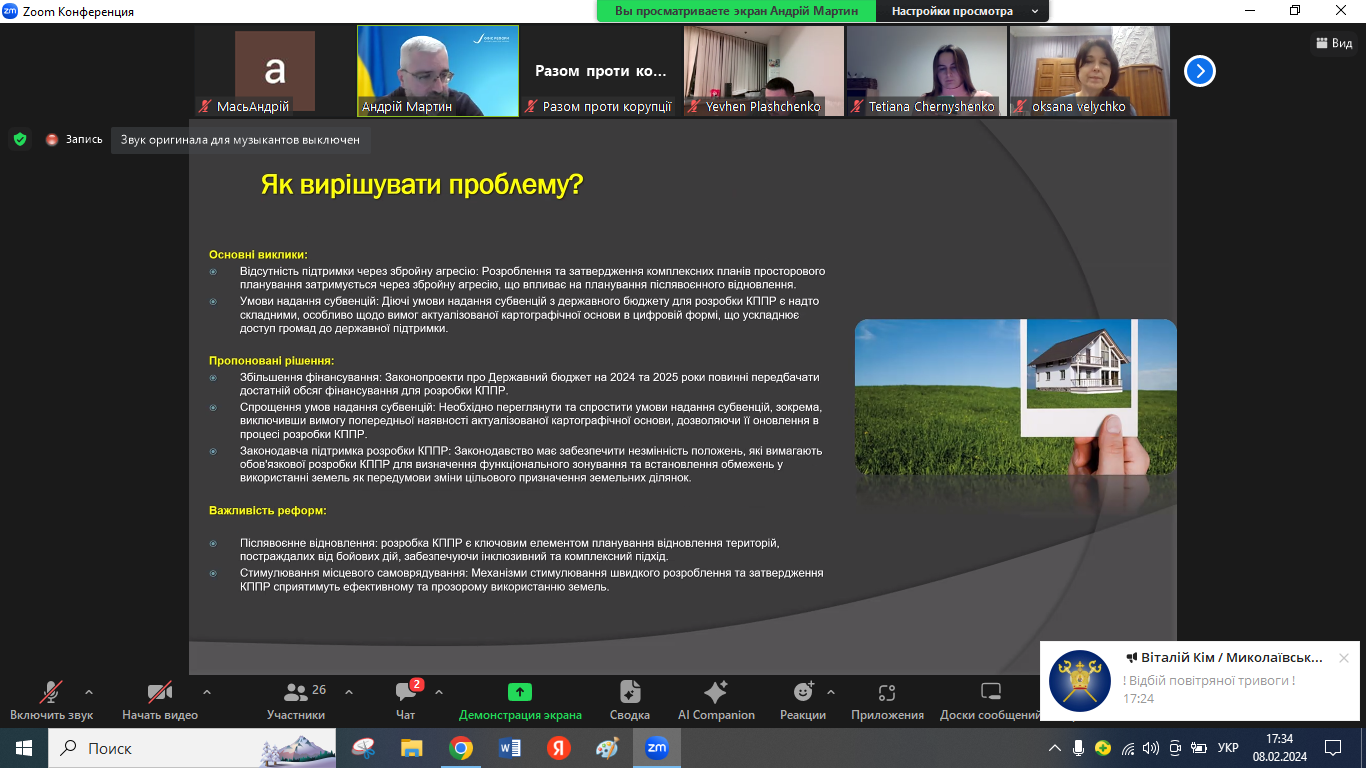Screen dimensions: 1366x768
Task: Open Доски сообщений whiteboards
Action: (x=990, y=700)
